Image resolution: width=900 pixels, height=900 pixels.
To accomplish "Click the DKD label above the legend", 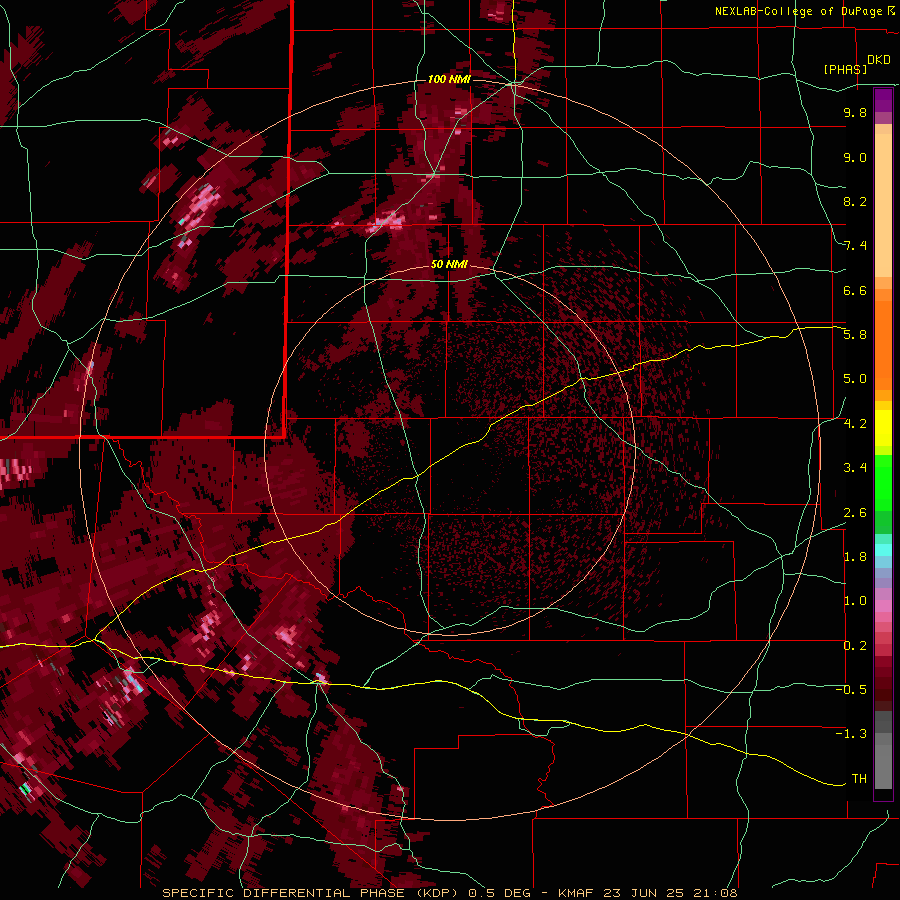I will click(x=878, y=60).
